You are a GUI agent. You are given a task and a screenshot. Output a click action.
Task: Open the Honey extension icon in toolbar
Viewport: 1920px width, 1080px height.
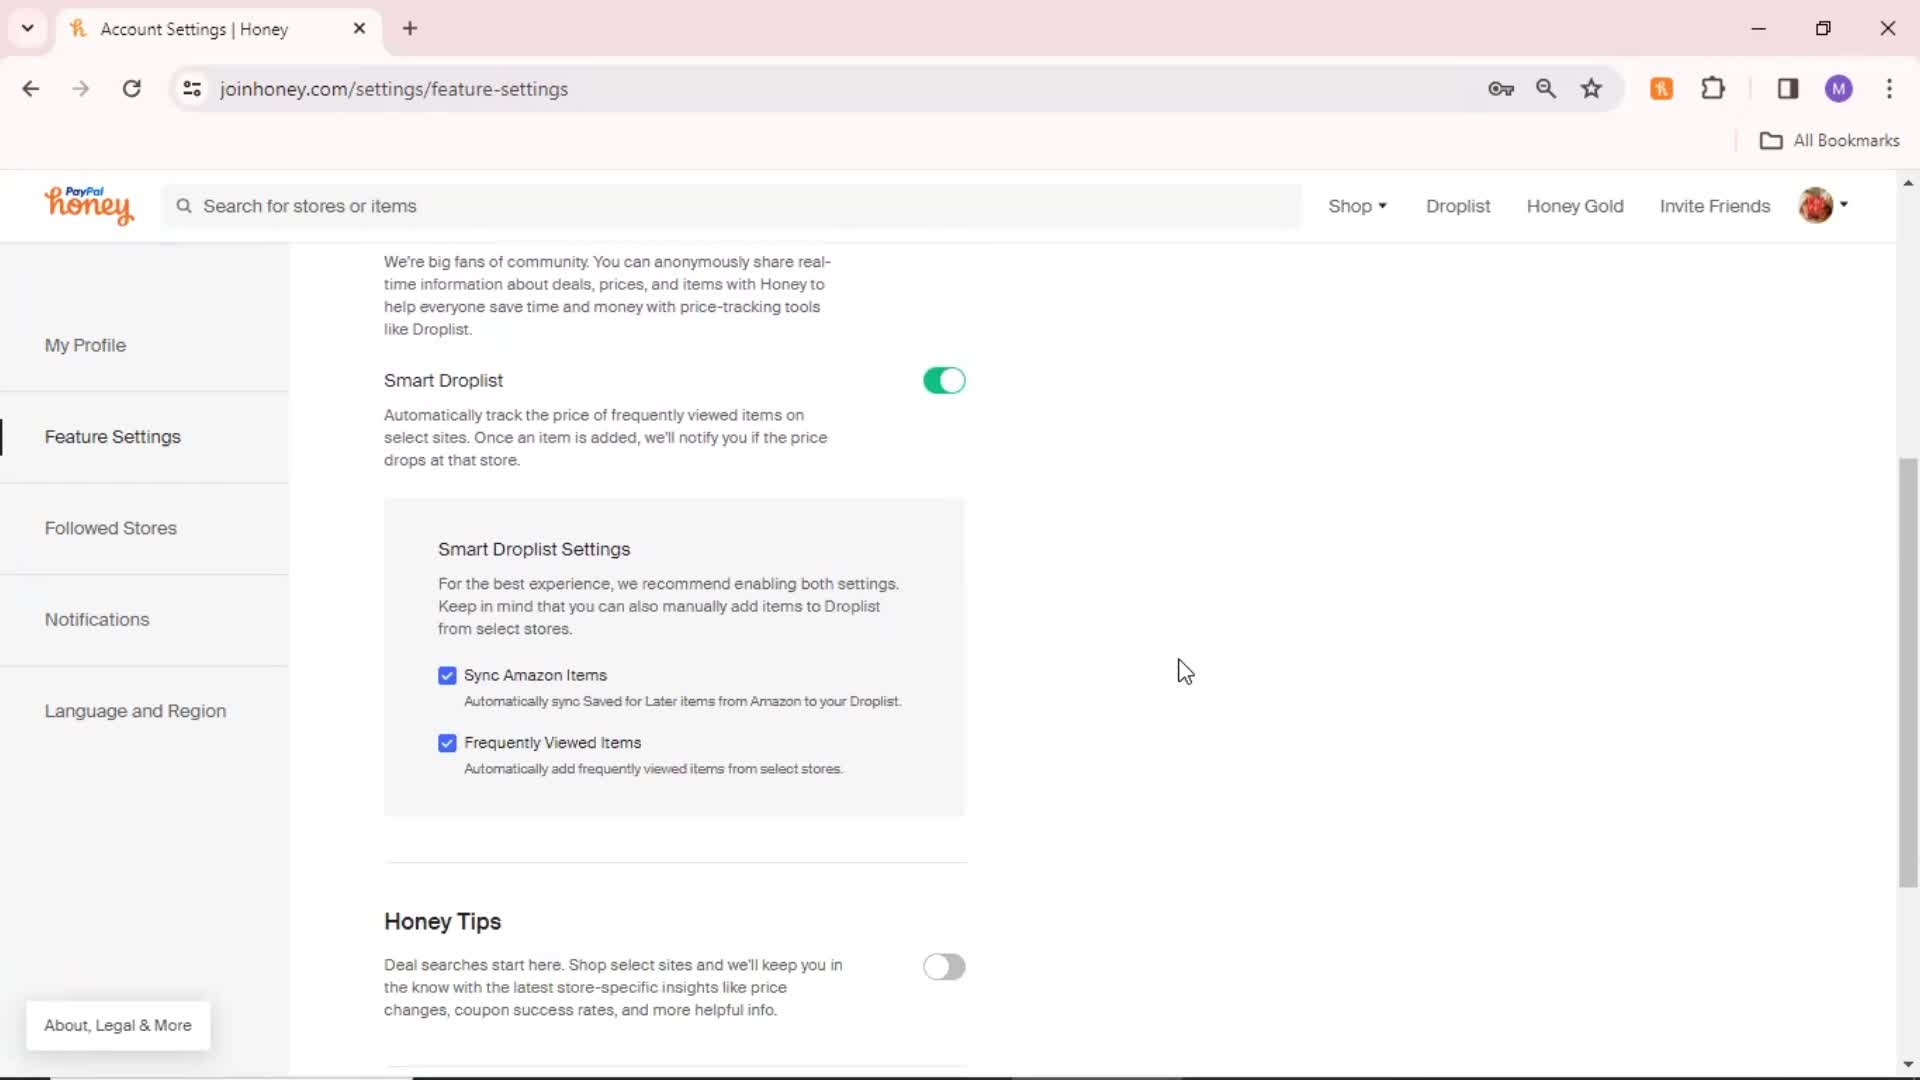click(1661, 89)
